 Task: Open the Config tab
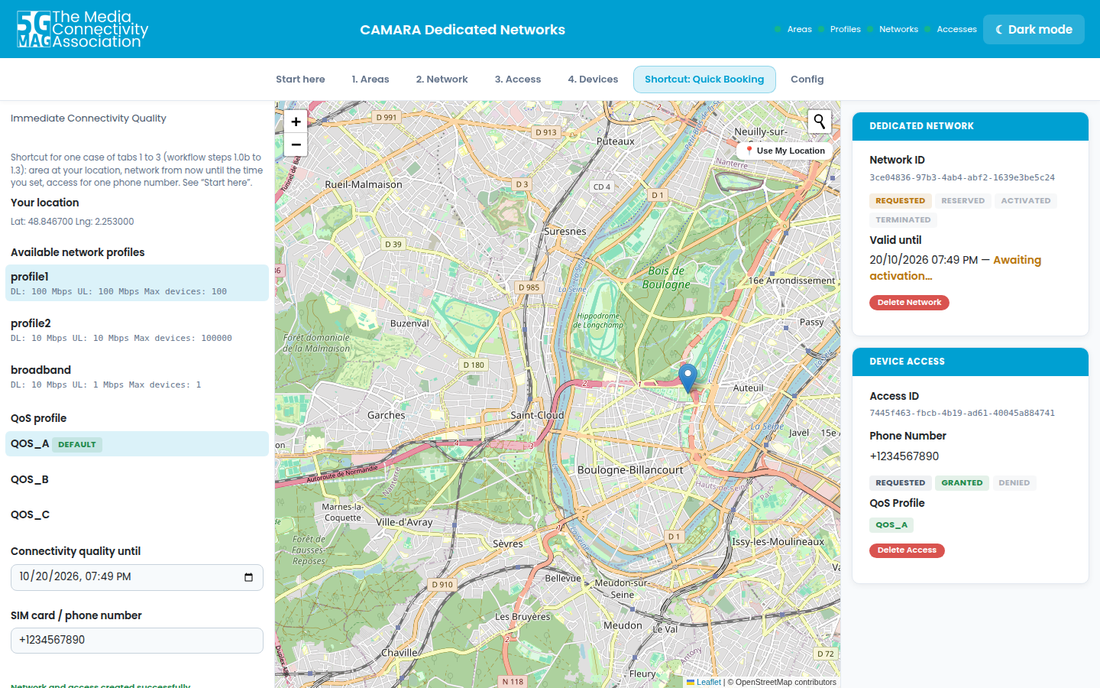tap(807, 79)
